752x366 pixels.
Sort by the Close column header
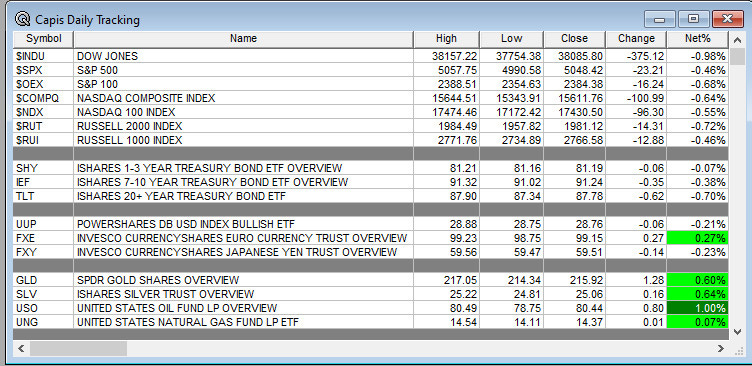[574, 38]
